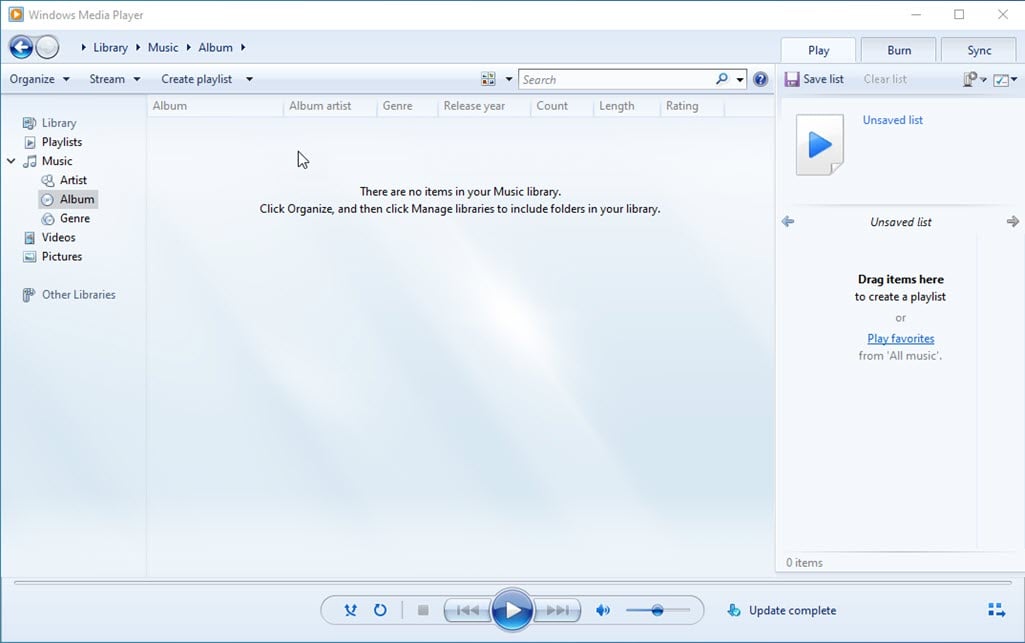Open the Help question mark icon

coord(760,79)
